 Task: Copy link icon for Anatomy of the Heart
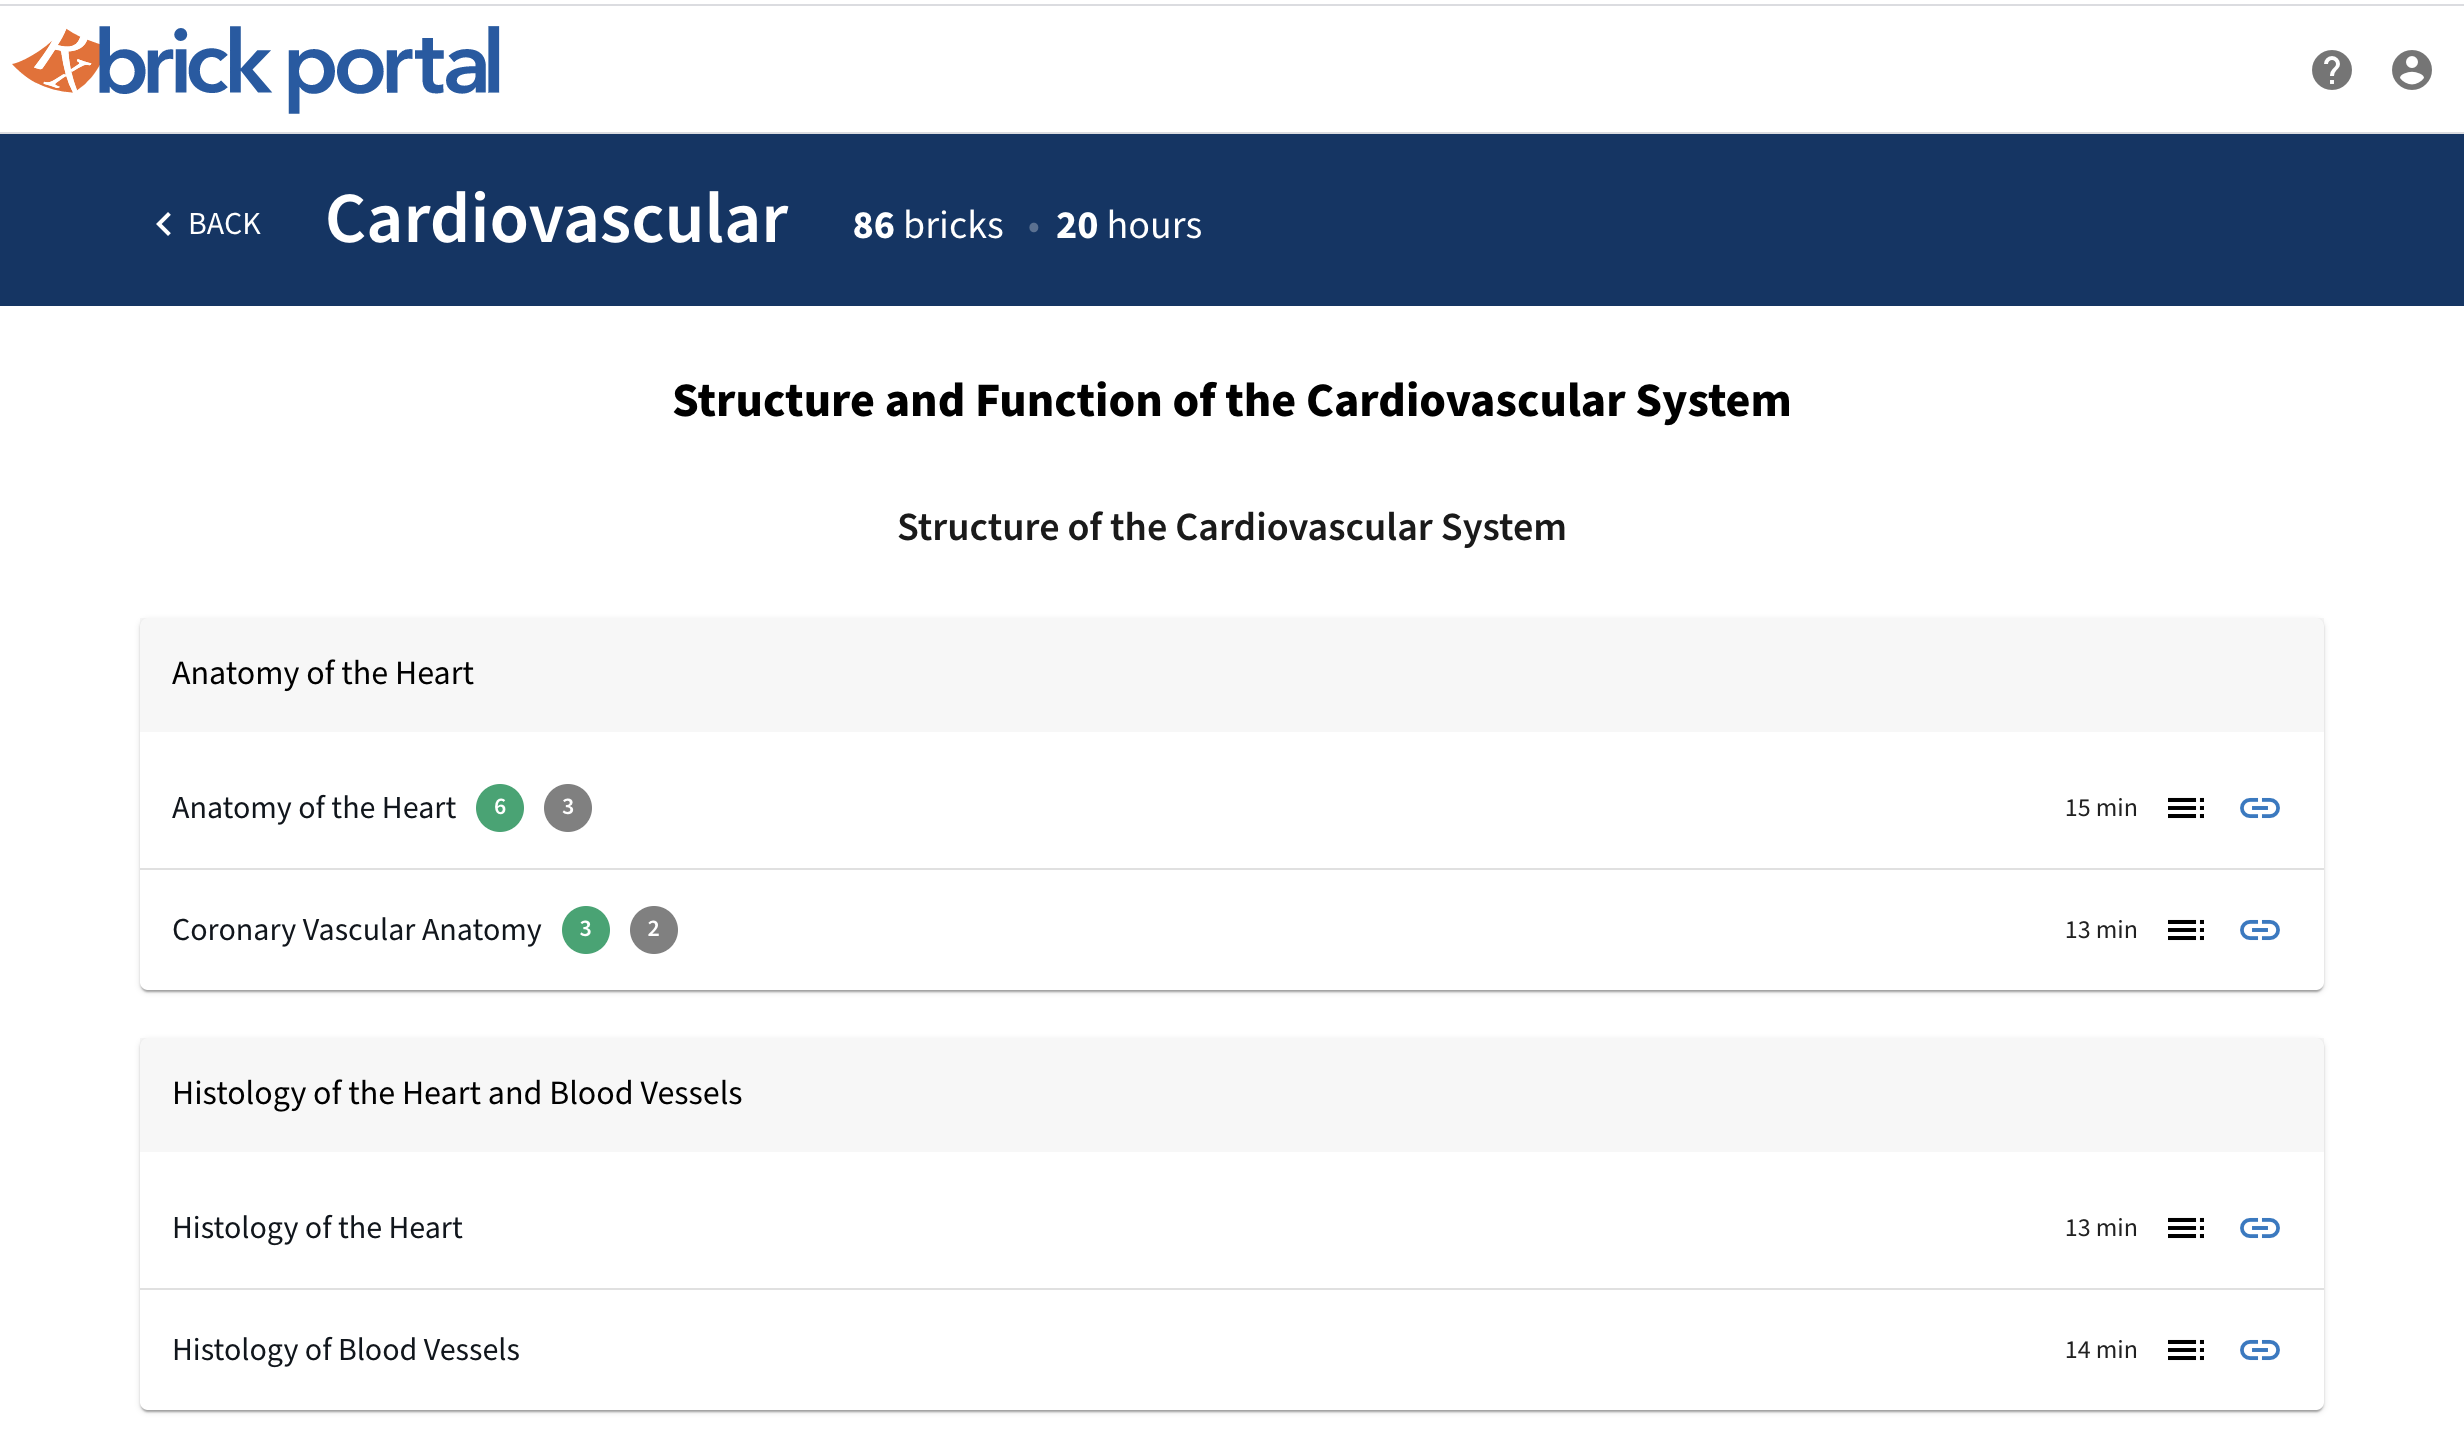tap(2259, 808)
